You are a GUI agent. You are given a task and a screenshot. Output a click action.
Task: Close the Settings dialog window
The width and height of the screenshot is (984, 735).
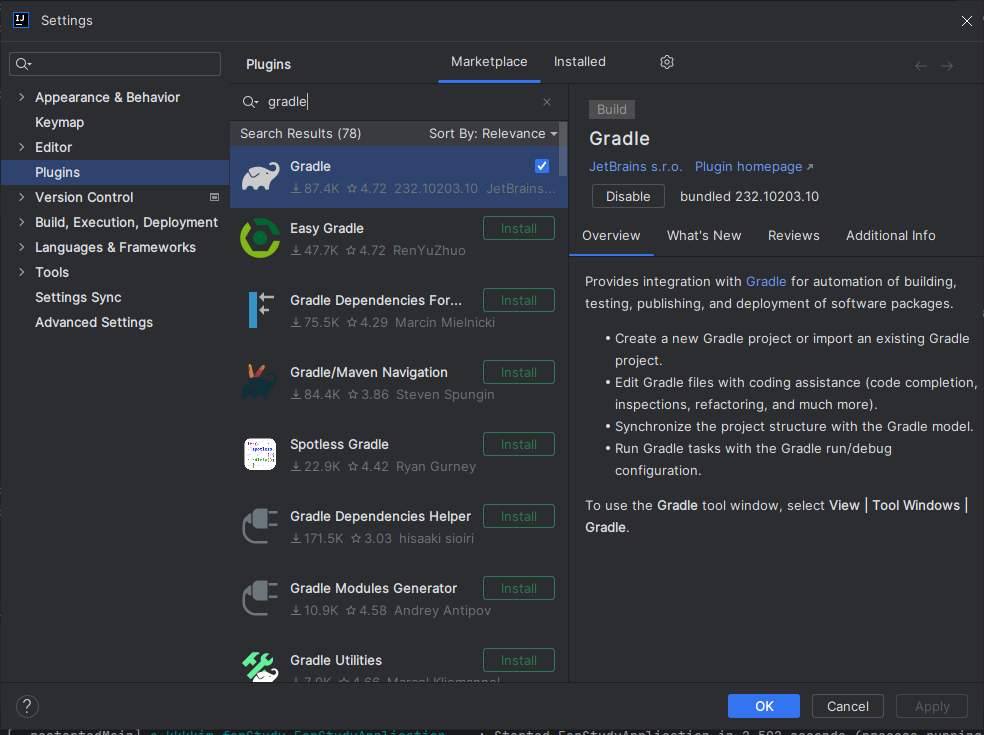pos(966,21)
